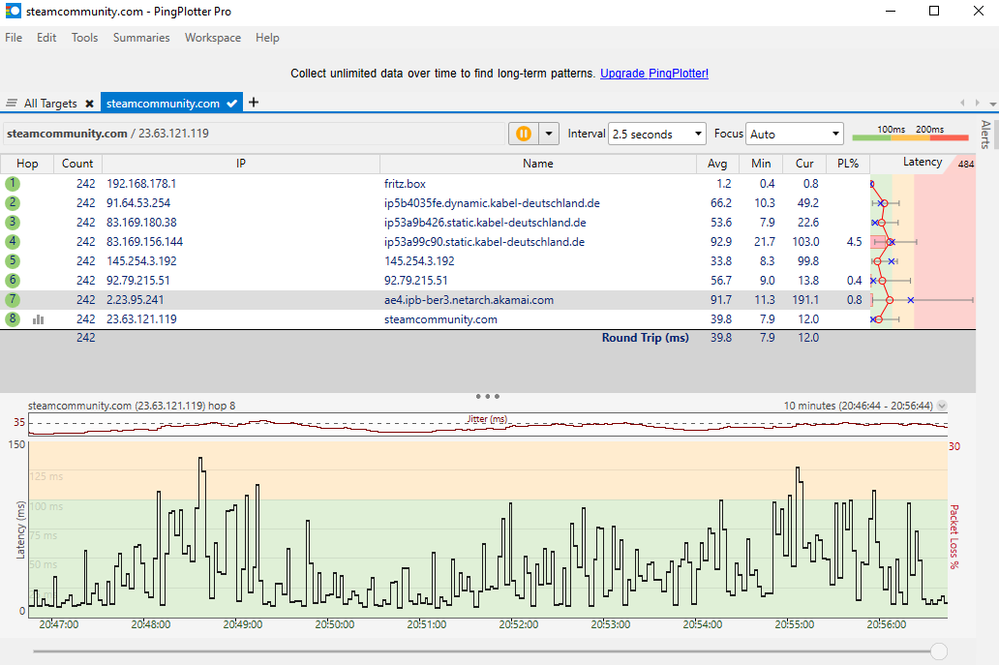Click the Avg column header
Viewport: 999px width, 665px height.
pyautogui.click(x=717, y=164)
